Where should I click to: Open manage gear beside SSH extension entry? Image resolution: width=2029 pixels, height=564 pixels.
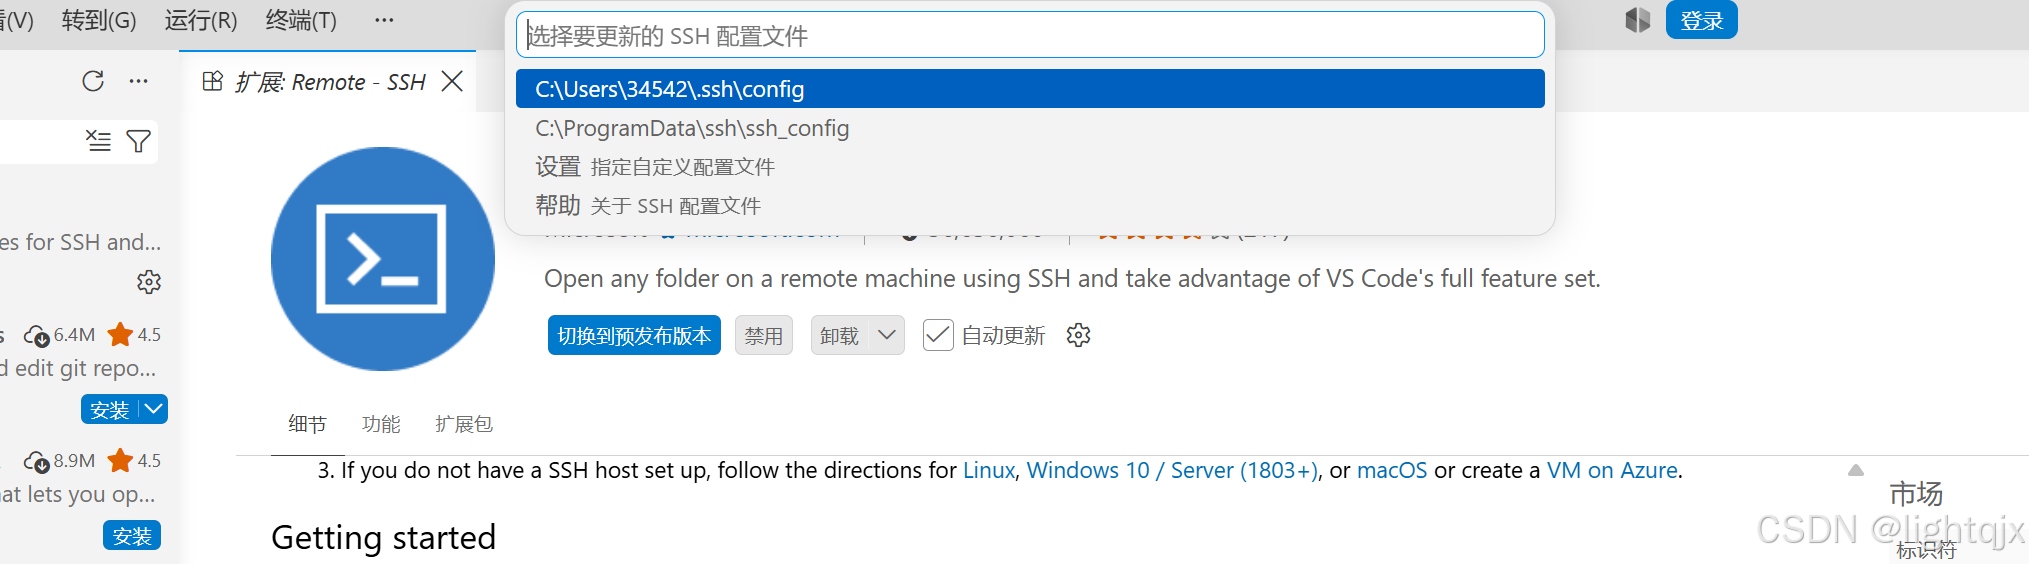tap(149, 282)
